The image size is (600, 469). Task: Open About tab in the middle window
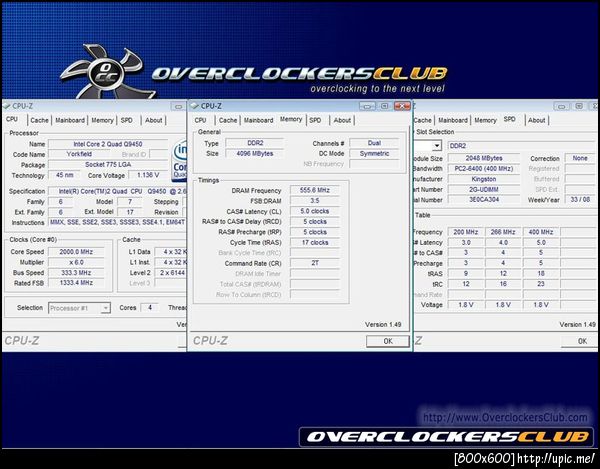pos(342,120)
